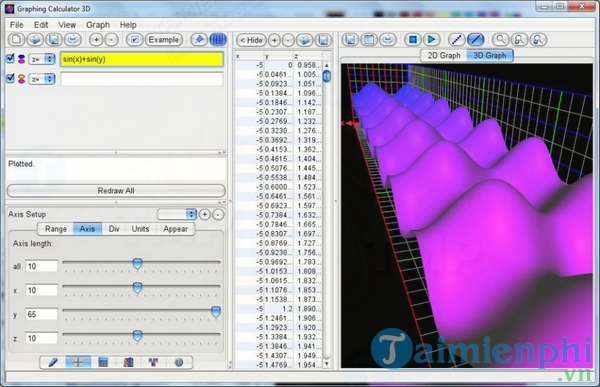600x387 pixels.
Task: Open the purple variables panel icon at bottom
Action: 153,362
